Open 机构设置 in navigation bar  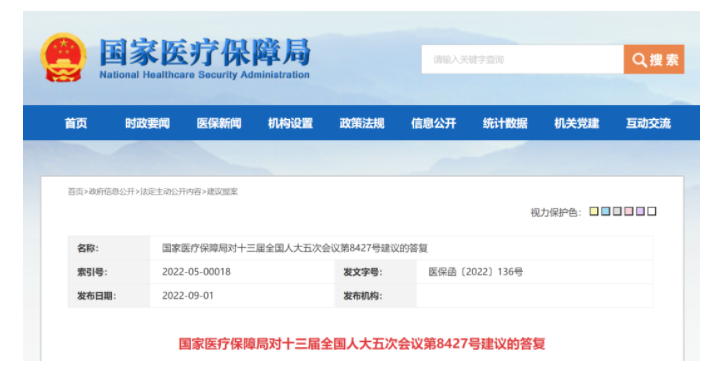[290, 123]
